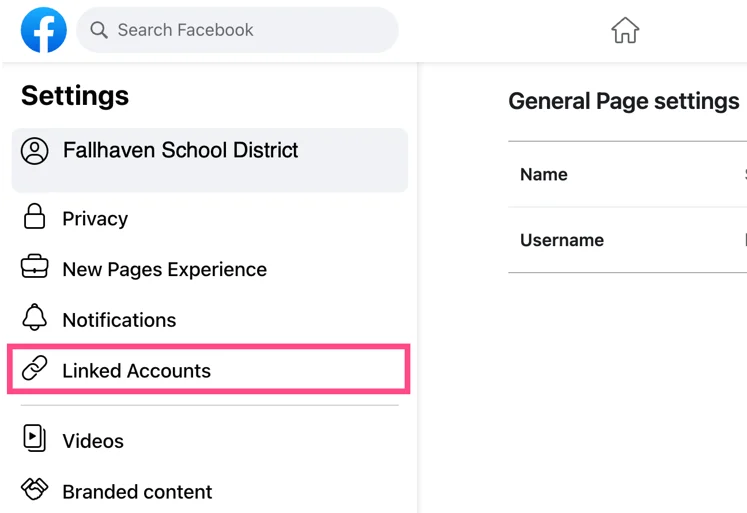Screen dimensions: 747x513
Task: Click the Linked Accounts chain icon
Action: pyautogui.click(x=35, y=369)
